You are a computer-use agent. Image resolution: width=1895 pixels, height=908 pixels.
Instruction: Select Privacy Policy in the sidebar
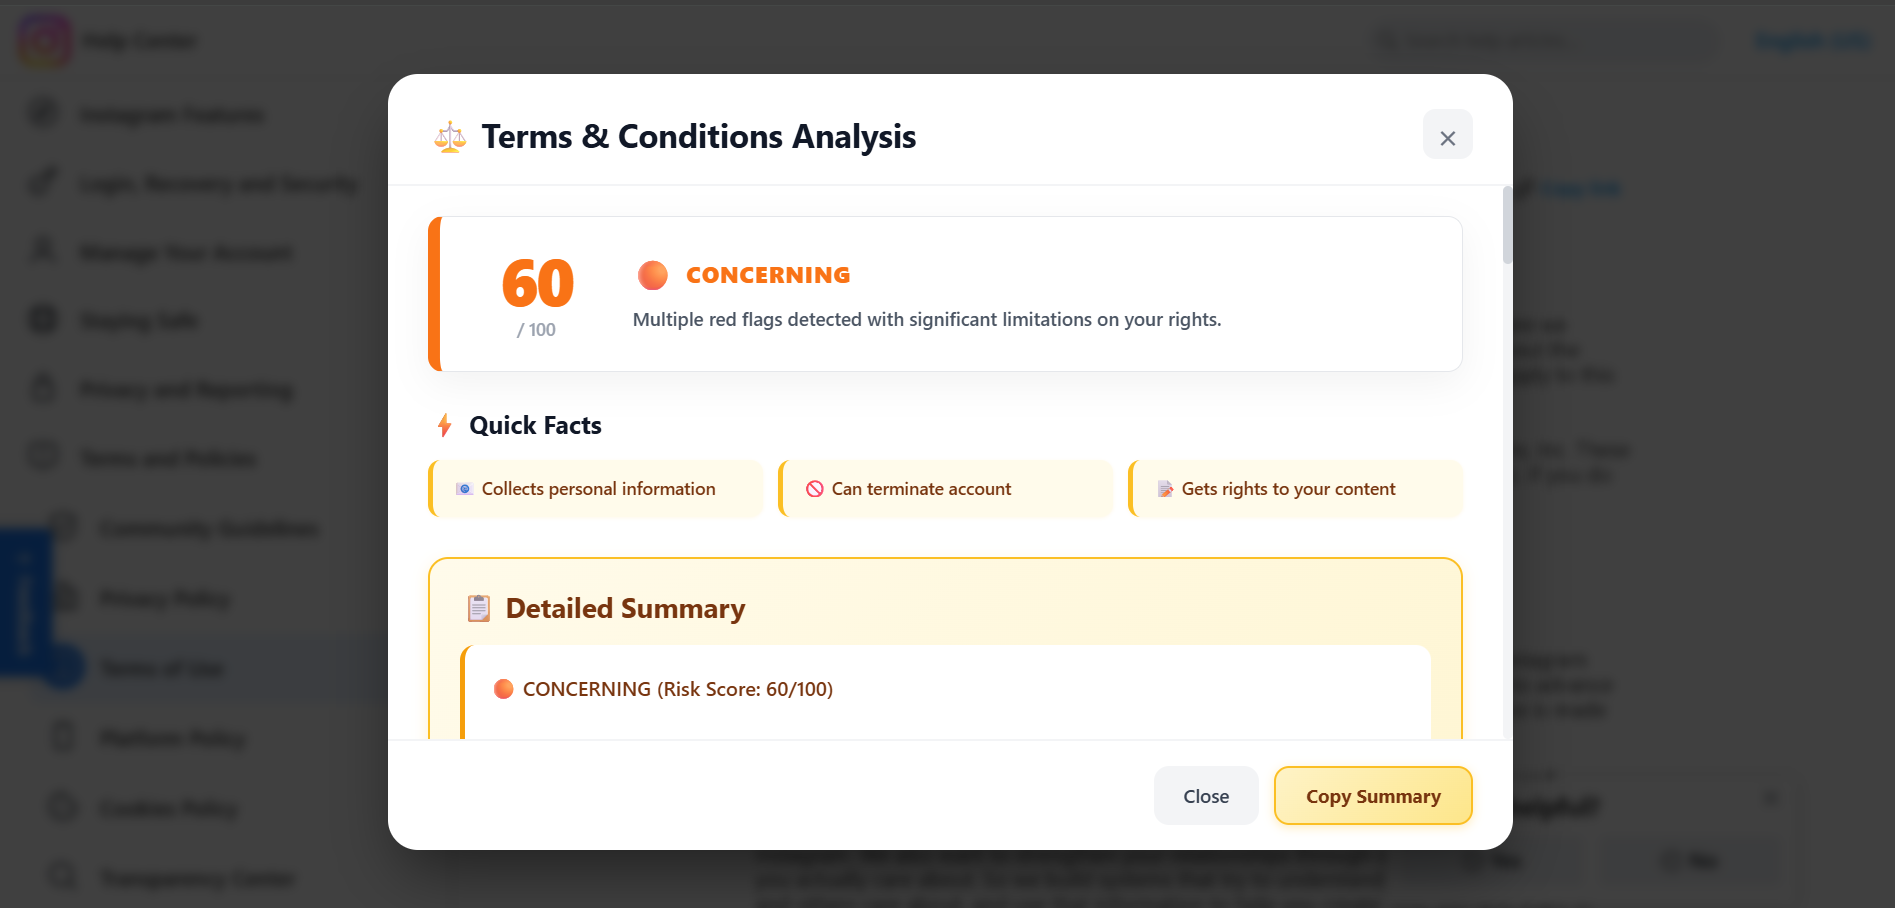165,599
